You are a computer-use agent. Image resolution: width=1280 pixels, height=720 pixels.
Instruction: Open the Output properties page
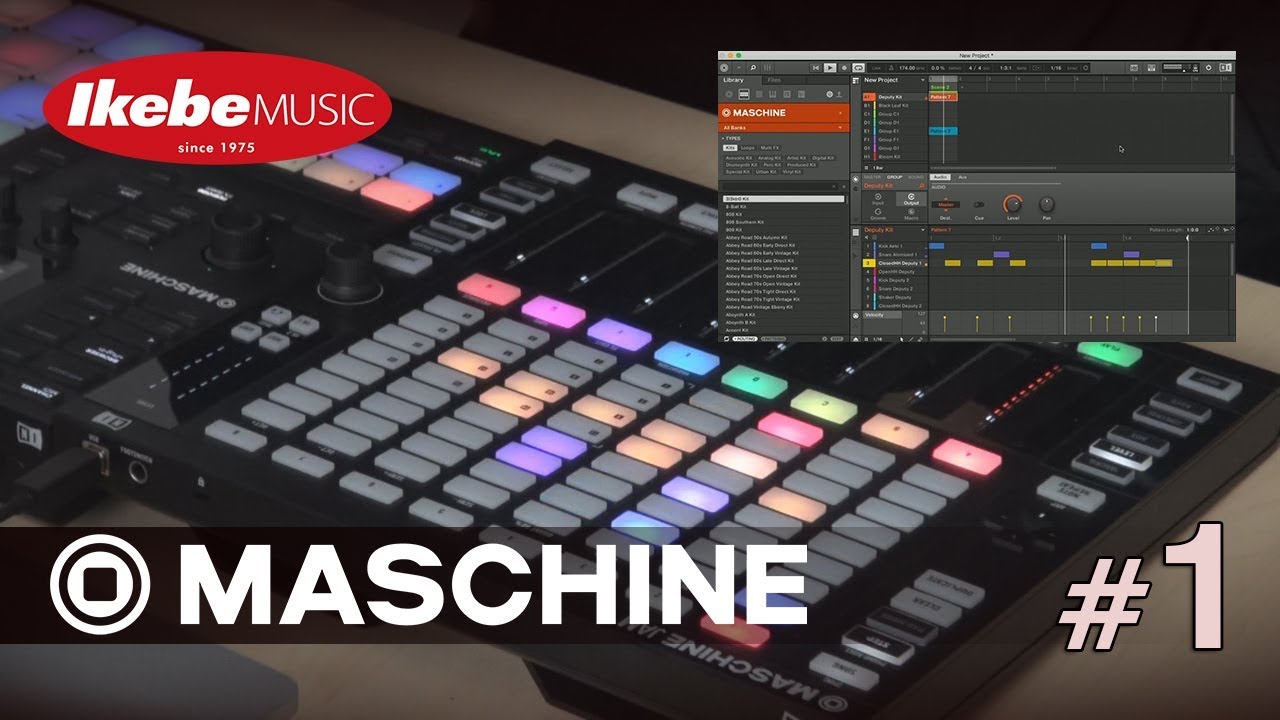[911, 199]
